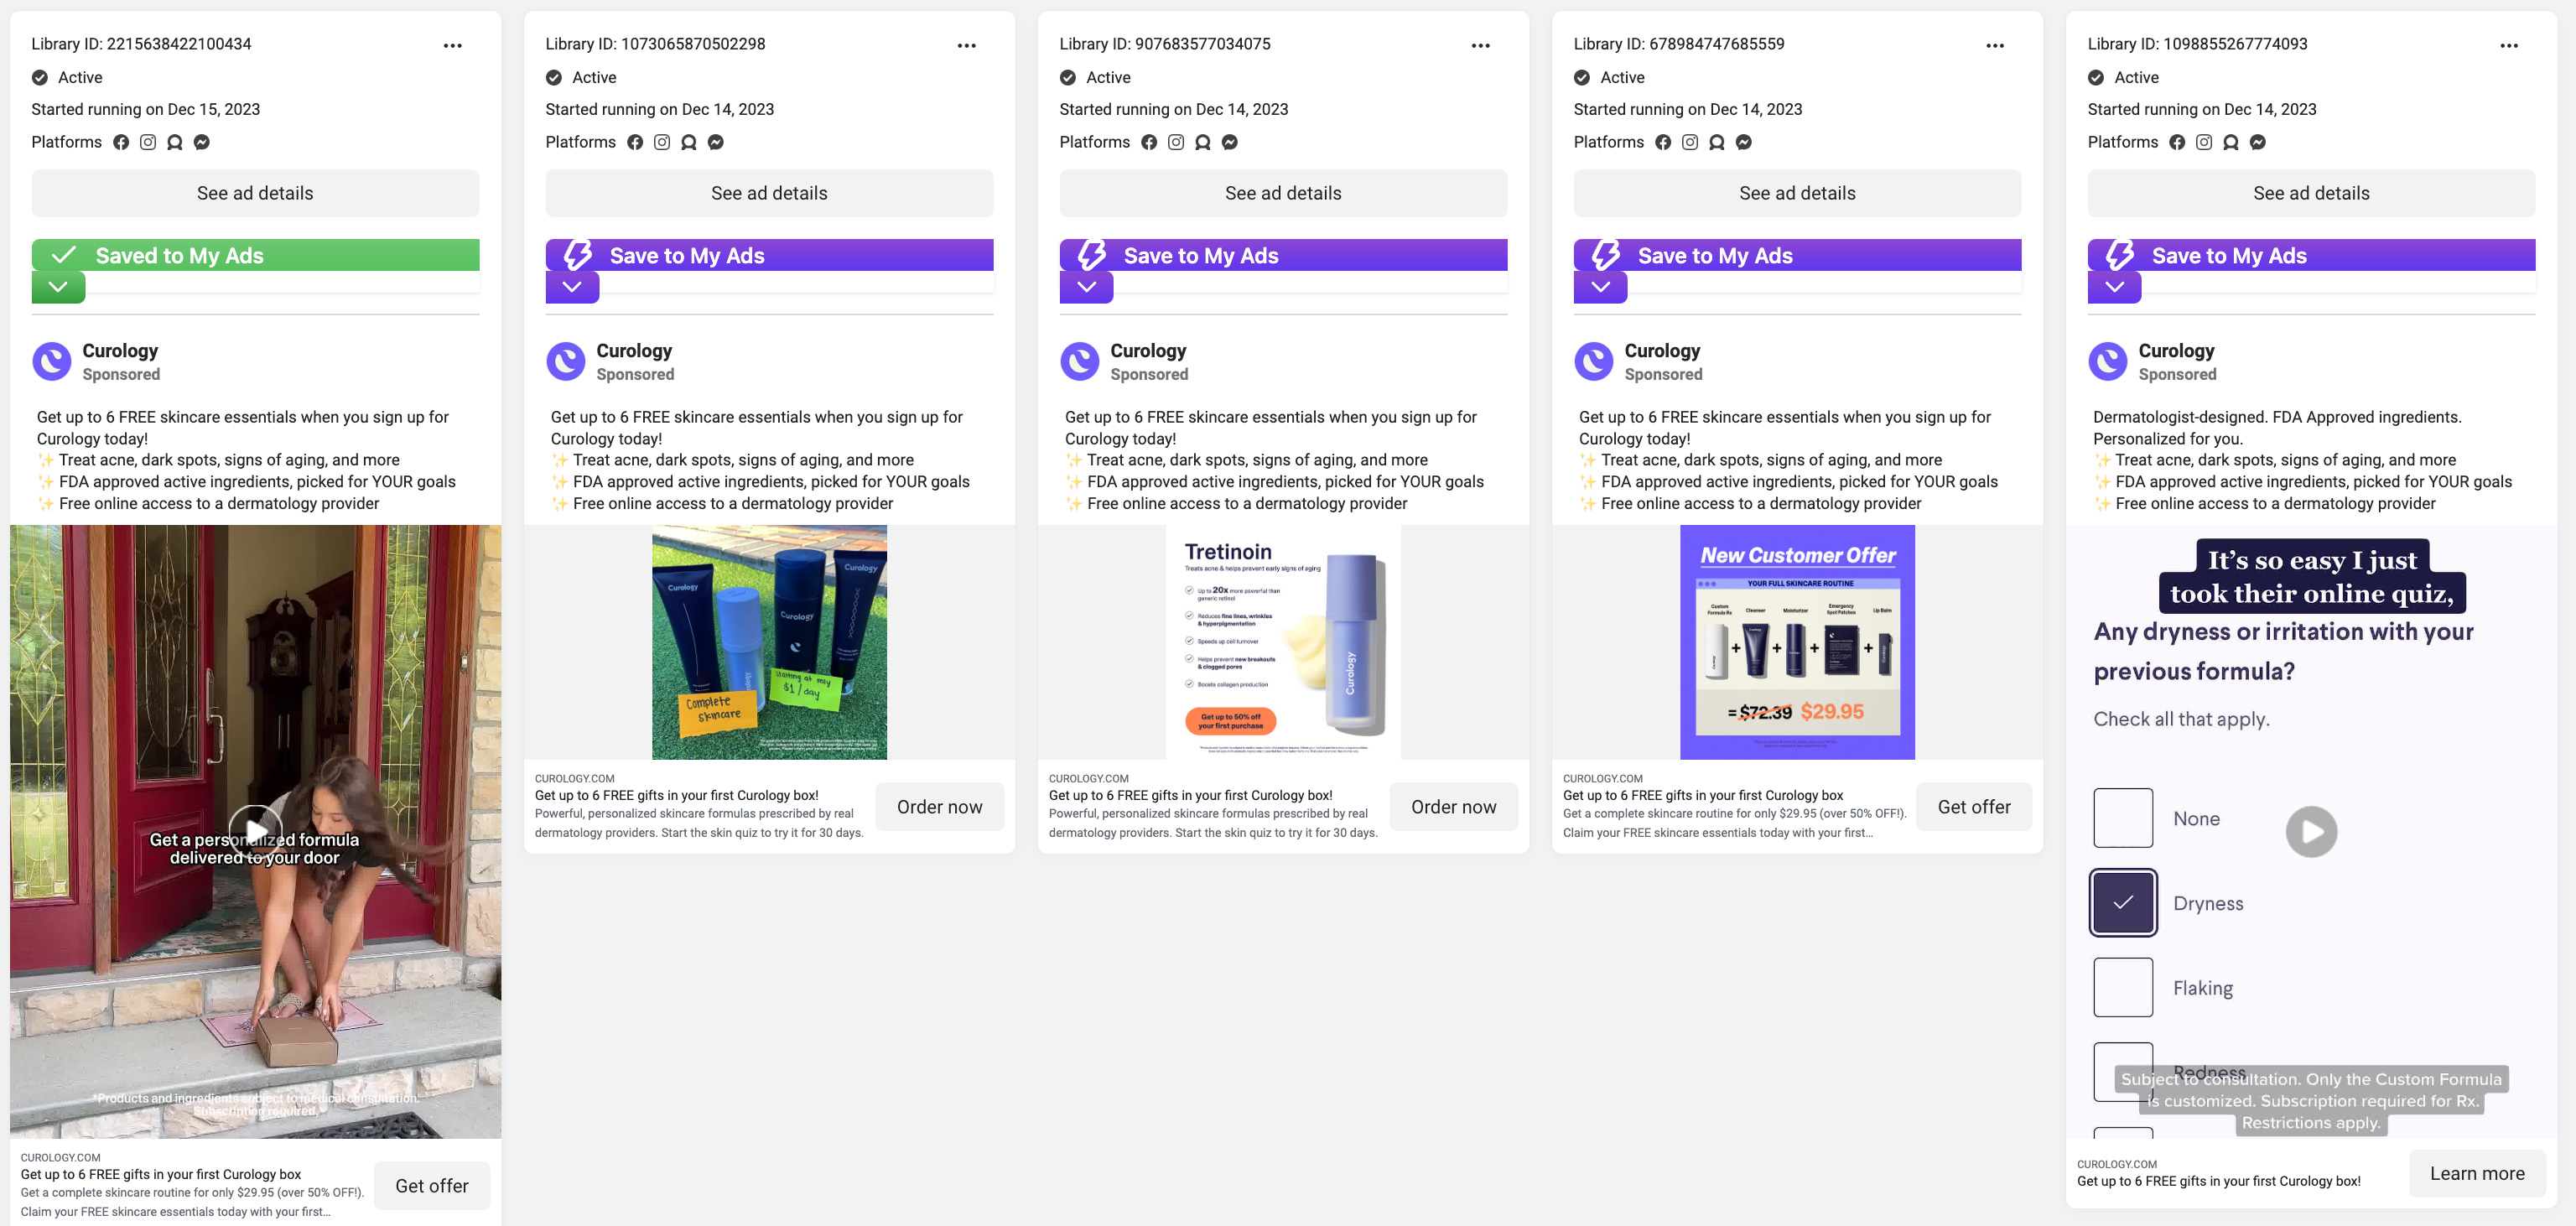This screenshot has height=1226, width=2576.
Task: Play the online quiz video ad
Action: [x=2311, y=831]
